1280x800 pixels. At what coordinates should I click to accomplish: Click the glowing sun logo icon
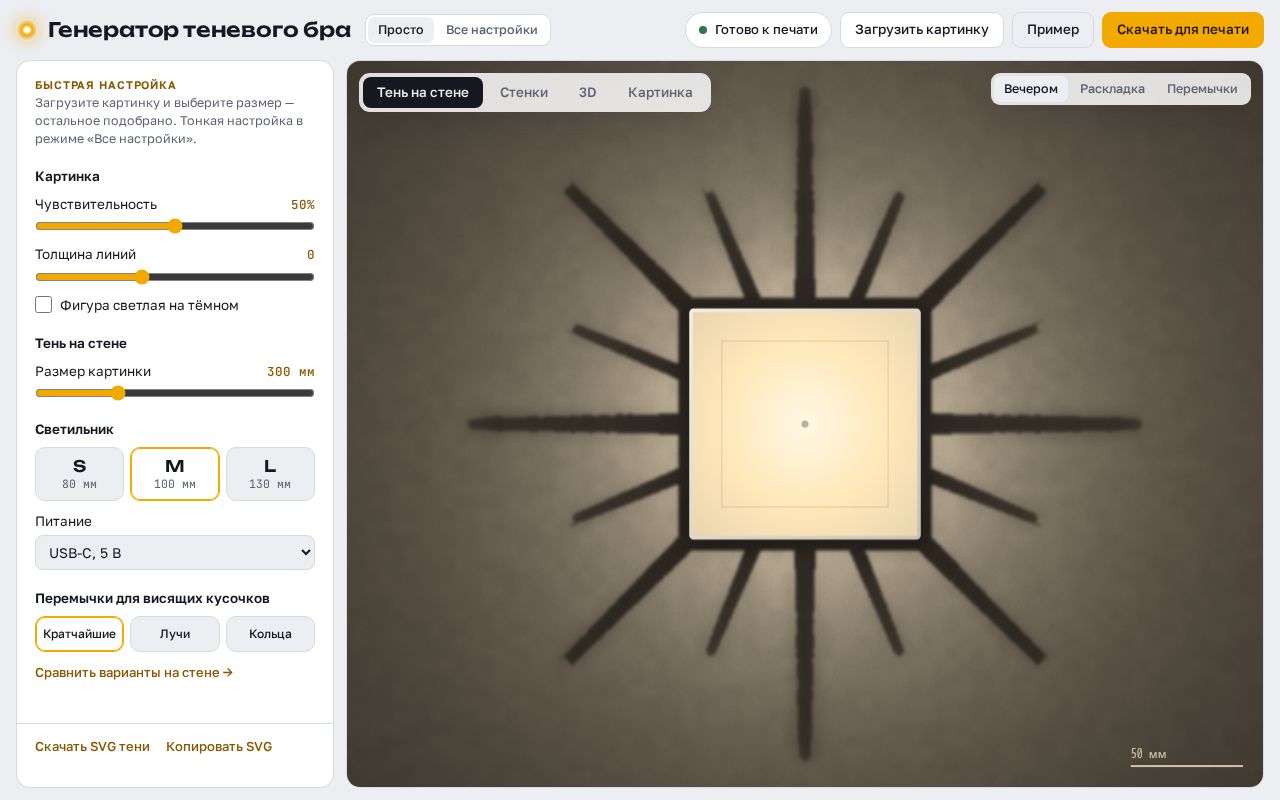tap(27, 30)
